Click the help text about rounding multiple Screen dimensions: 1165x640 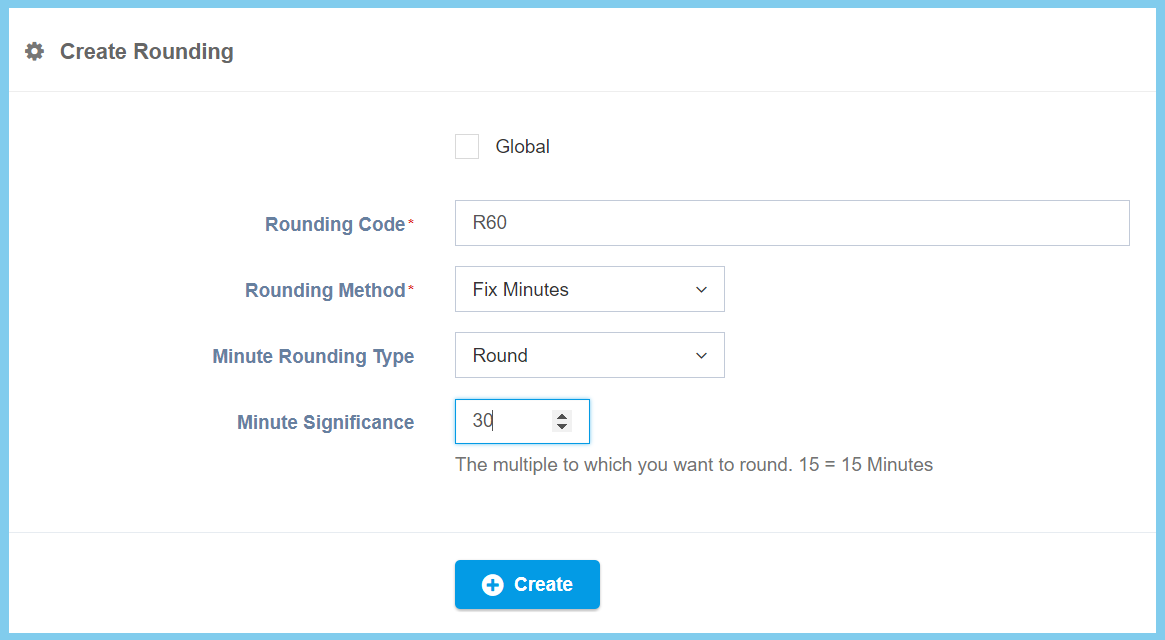[x=693, y=465]
